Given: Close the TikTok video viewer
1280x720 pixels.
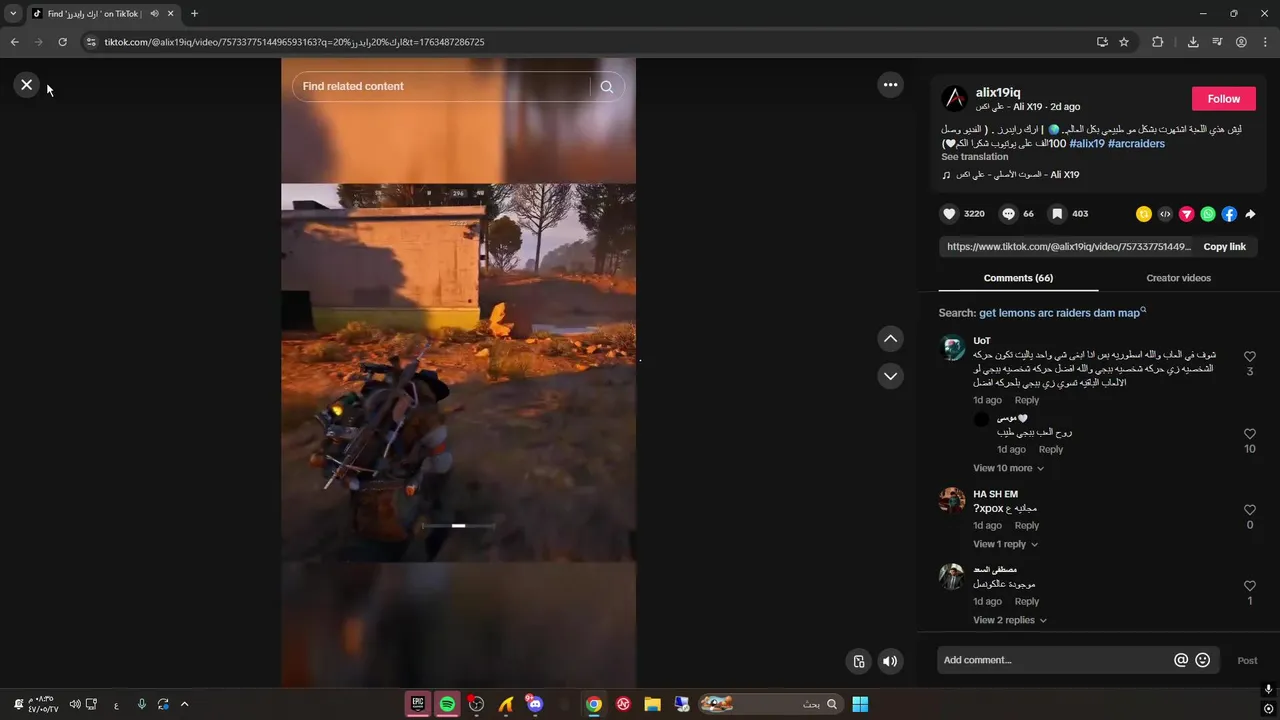Looking at the screenshot, I should pos(27,85).
